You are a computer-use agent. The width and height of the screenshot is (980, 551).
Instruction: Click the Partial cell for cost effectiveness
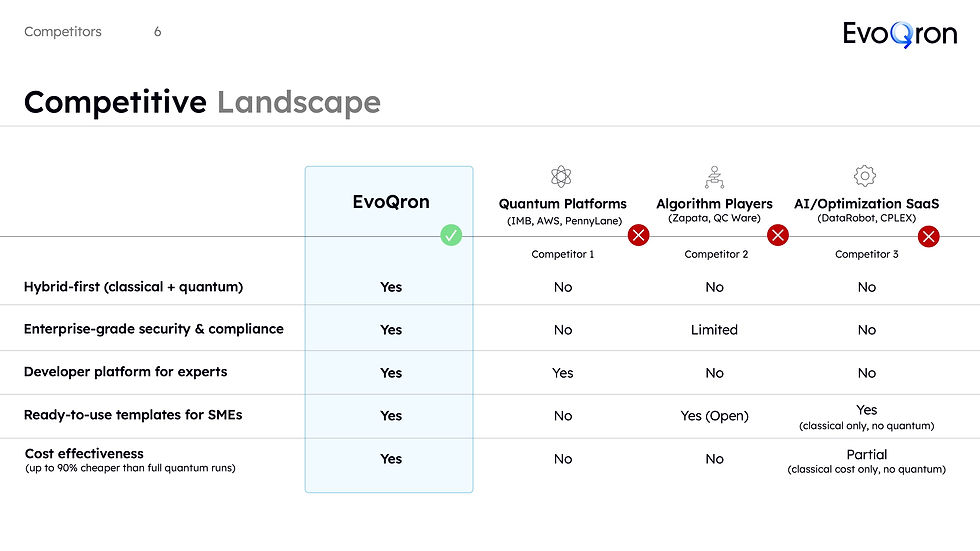(x=866, y=455)
